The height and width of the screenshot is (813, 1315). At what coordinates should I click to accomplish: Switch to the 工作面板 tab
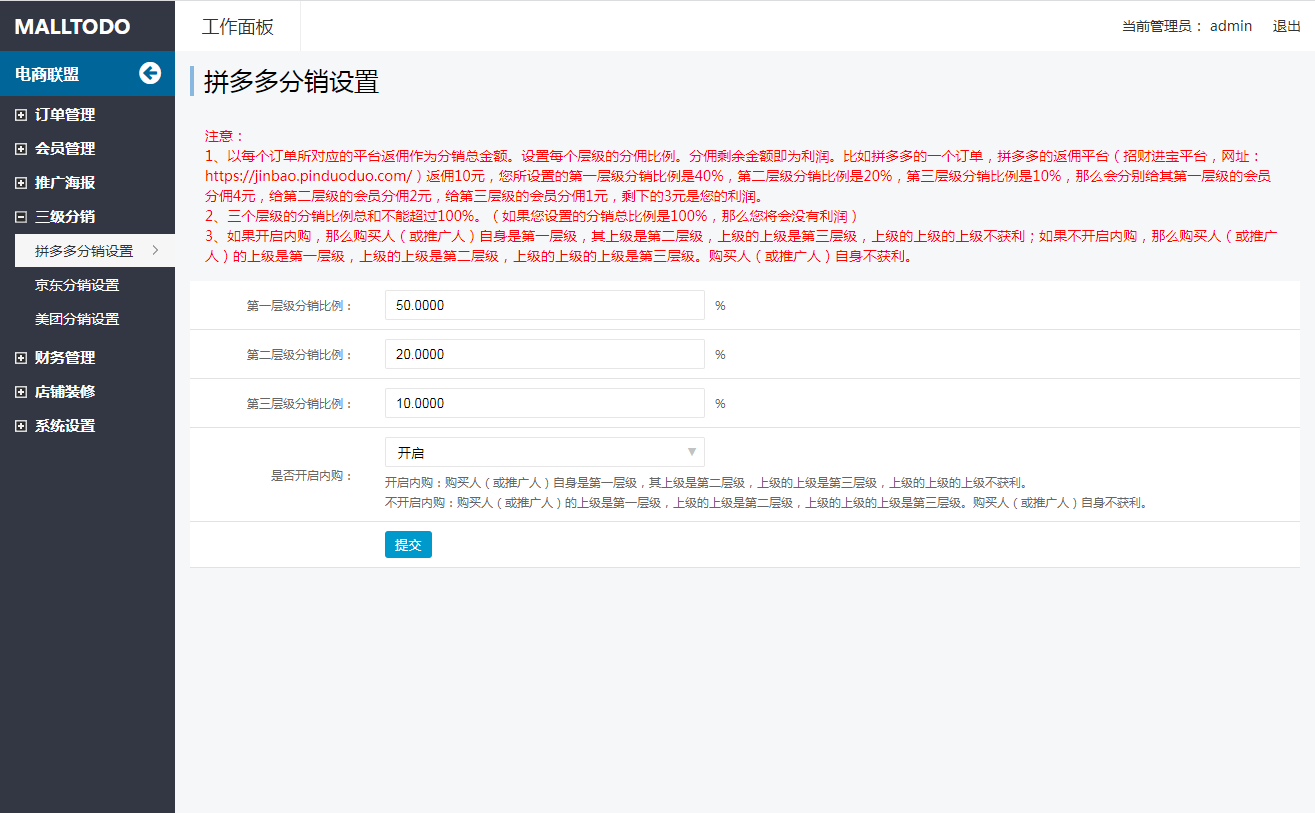(x=237, y=27)
